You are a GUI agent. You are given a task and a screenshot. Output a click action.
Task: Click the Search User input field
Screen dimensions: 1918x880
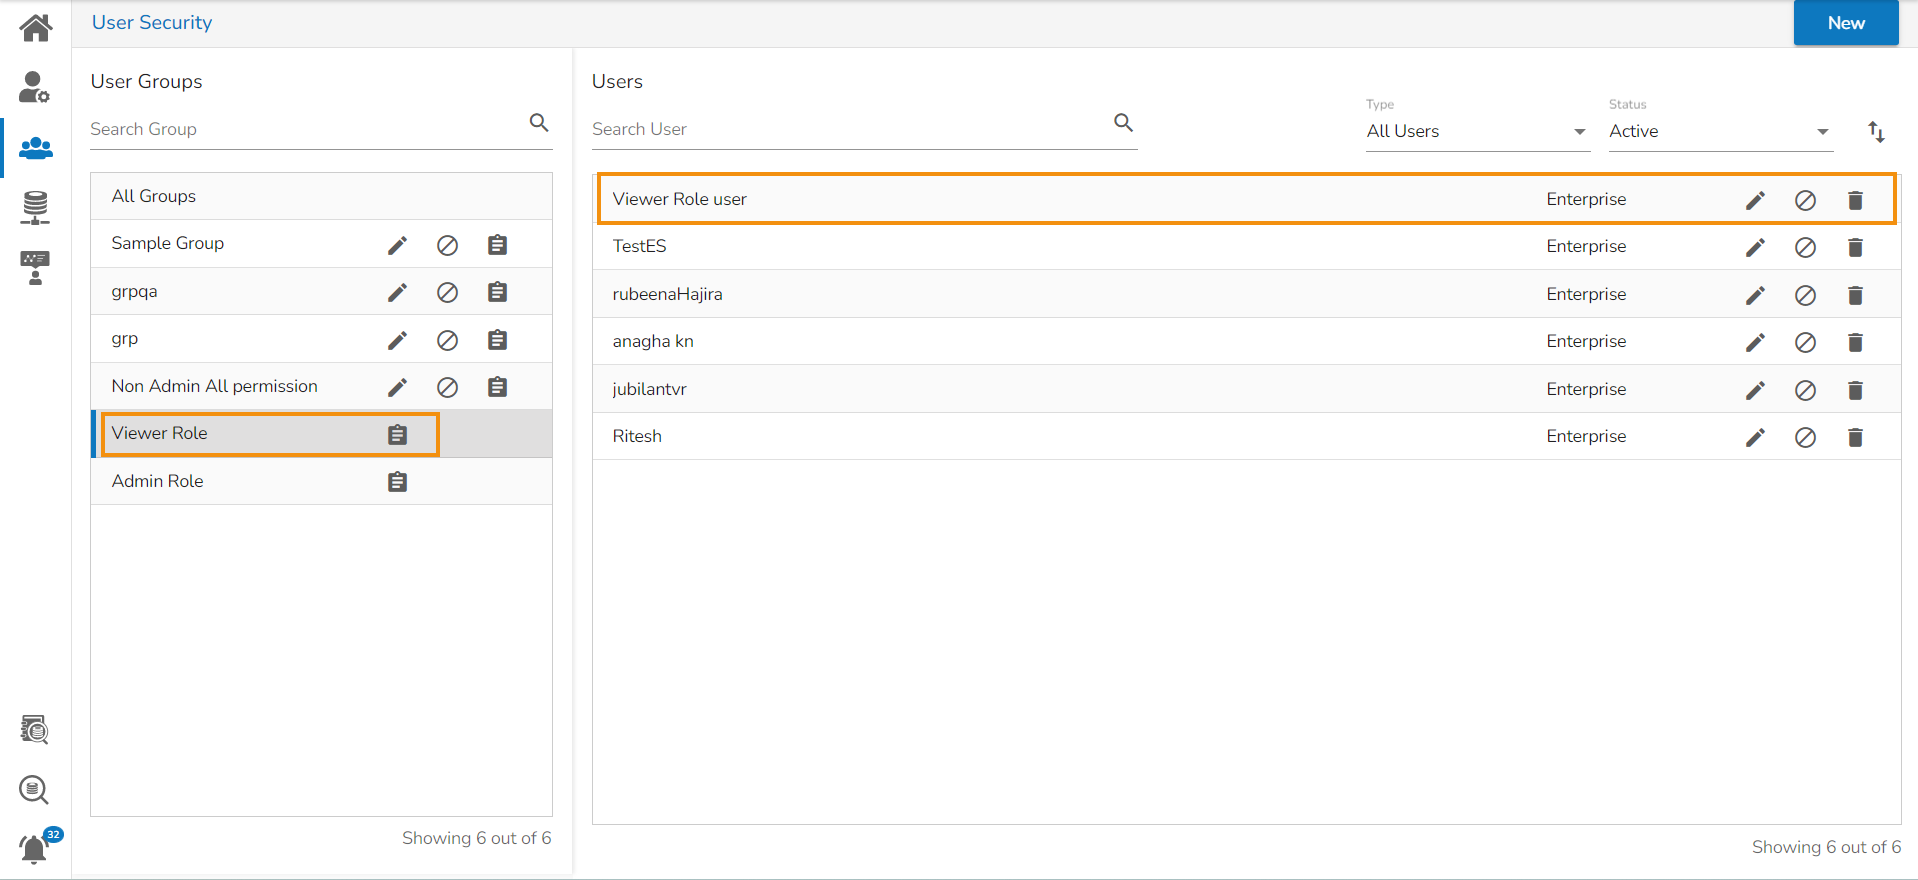[x=848, y=129]
